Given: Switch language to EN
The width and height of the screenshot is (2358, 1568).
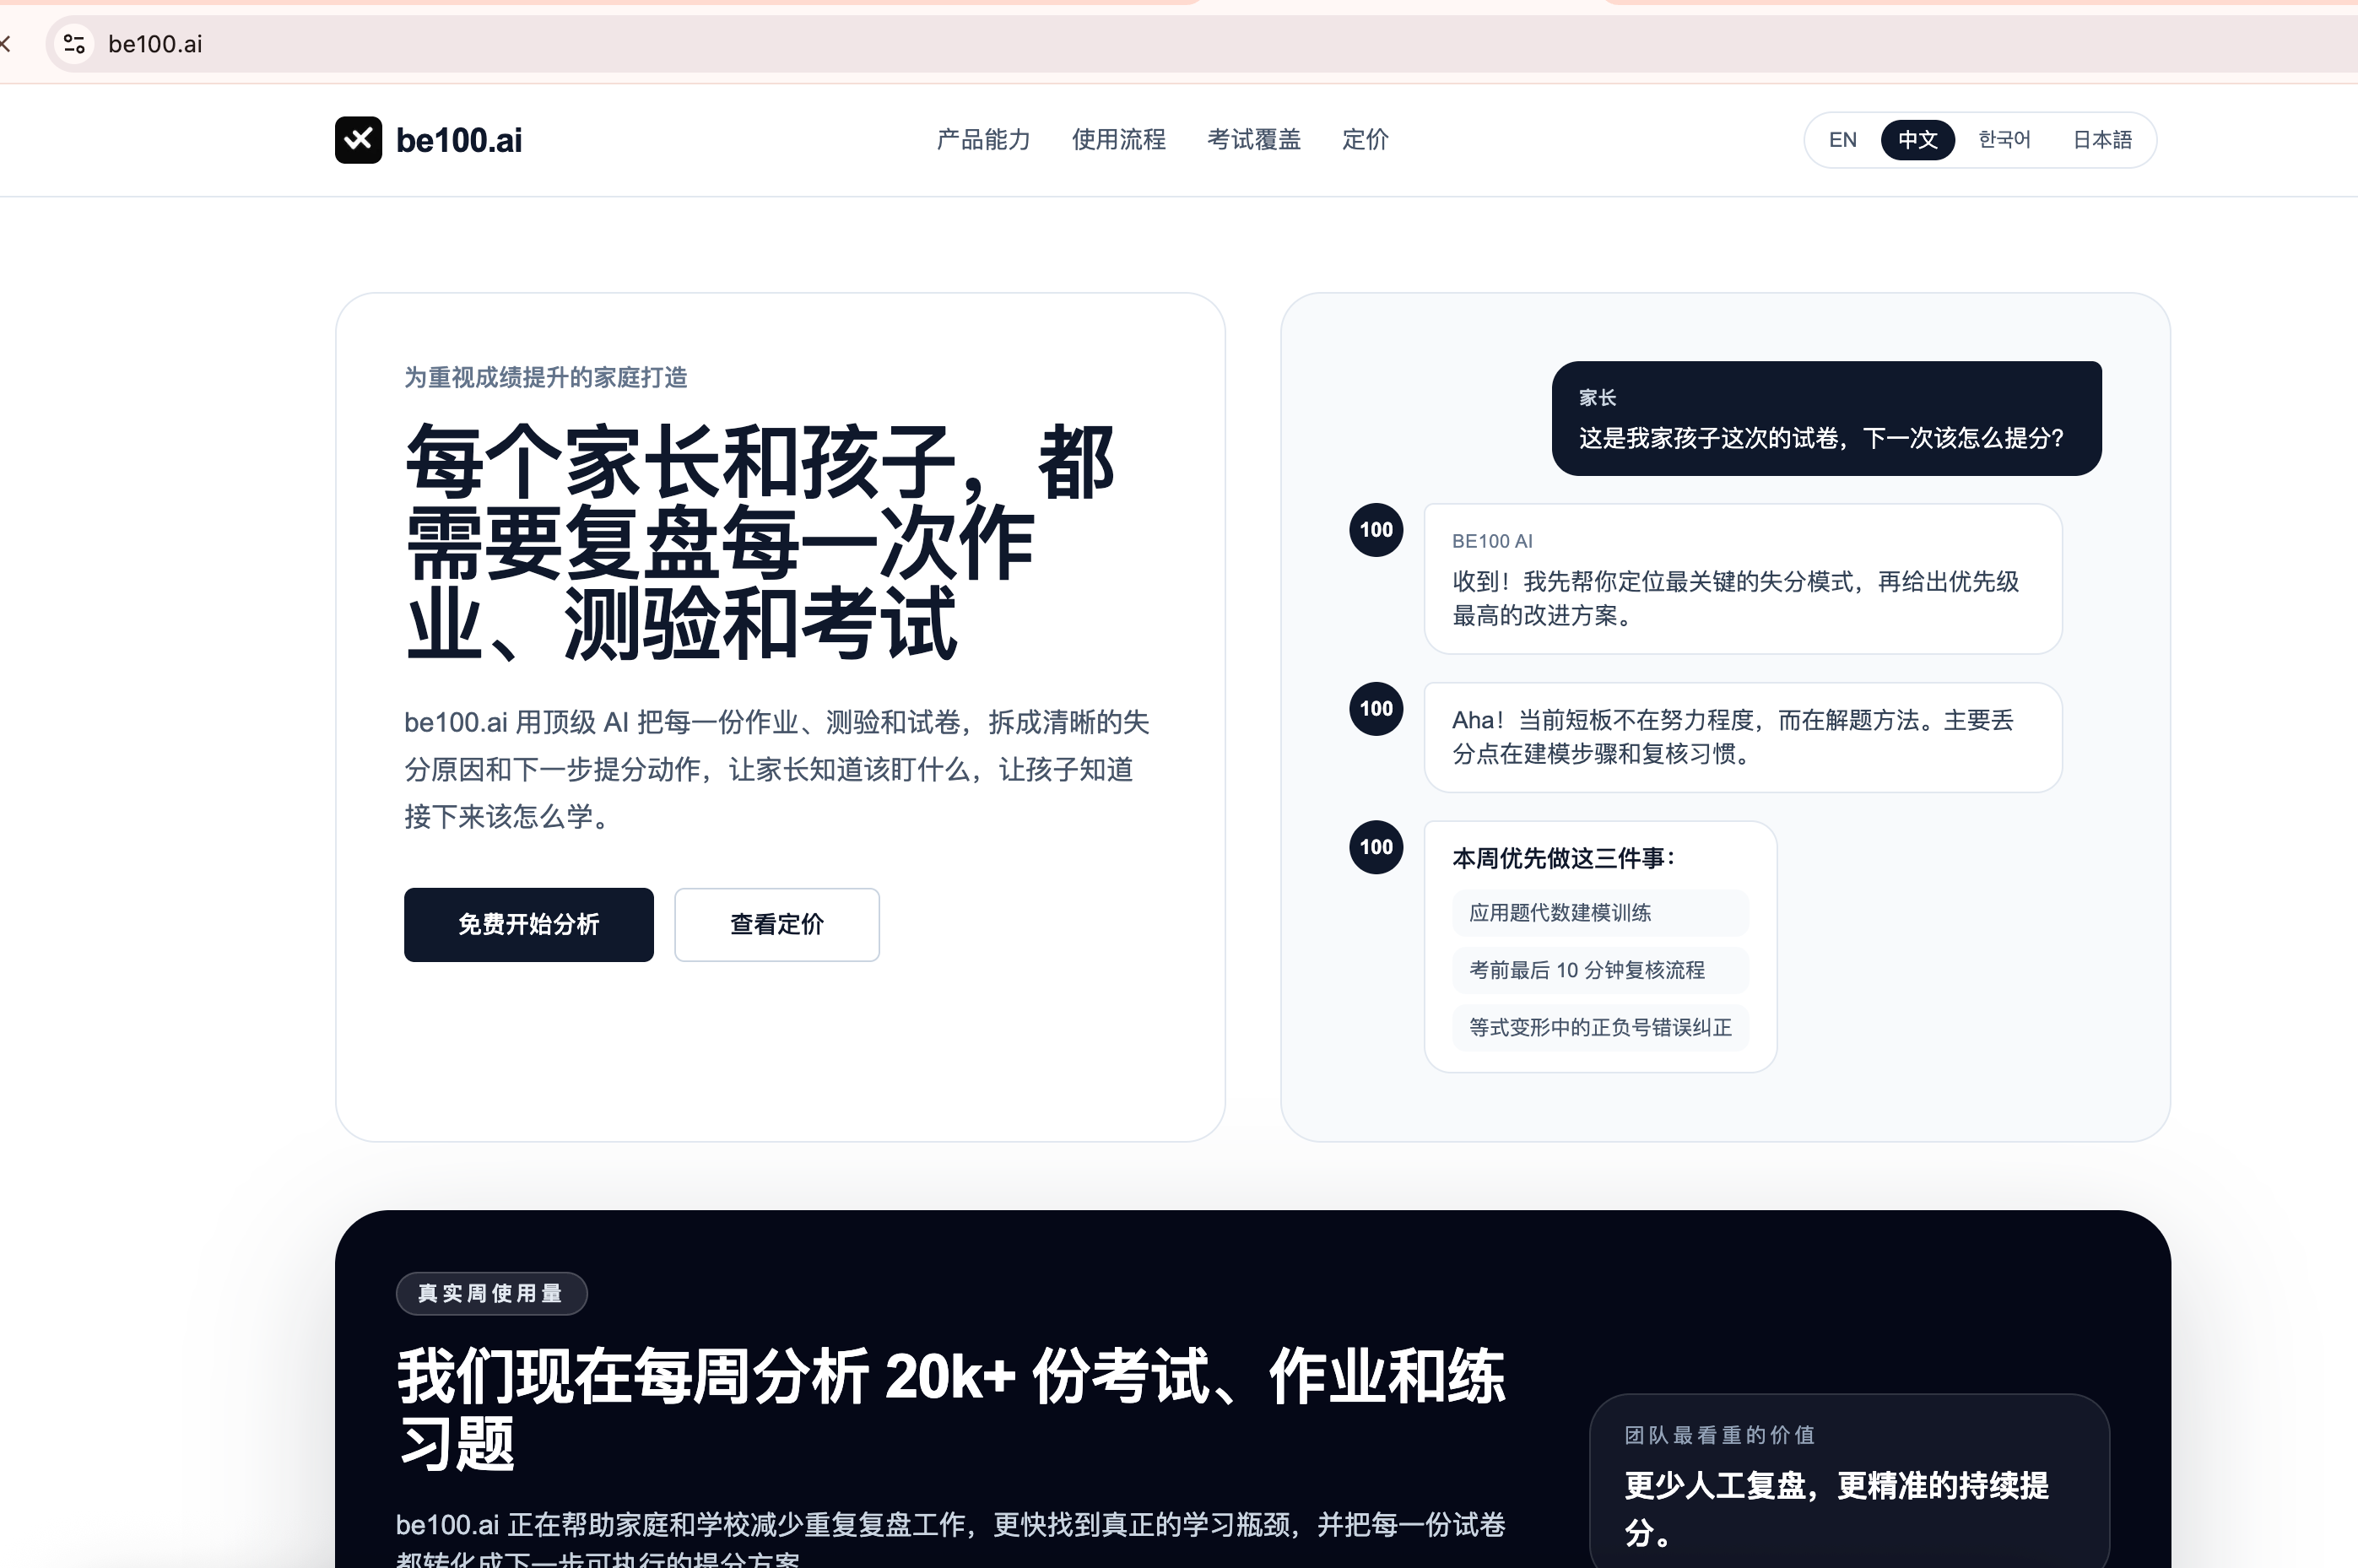Looking at the screenshot, I should pos(1842,140).
